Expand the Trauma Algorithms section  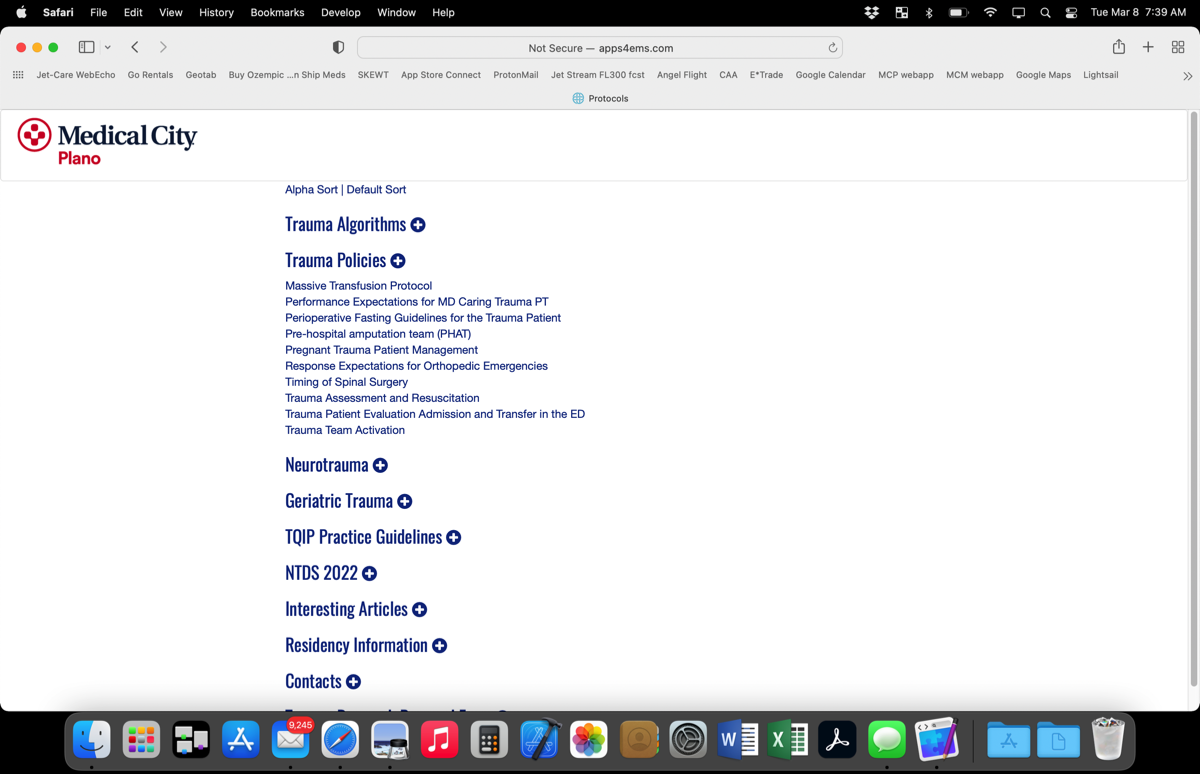418,225
